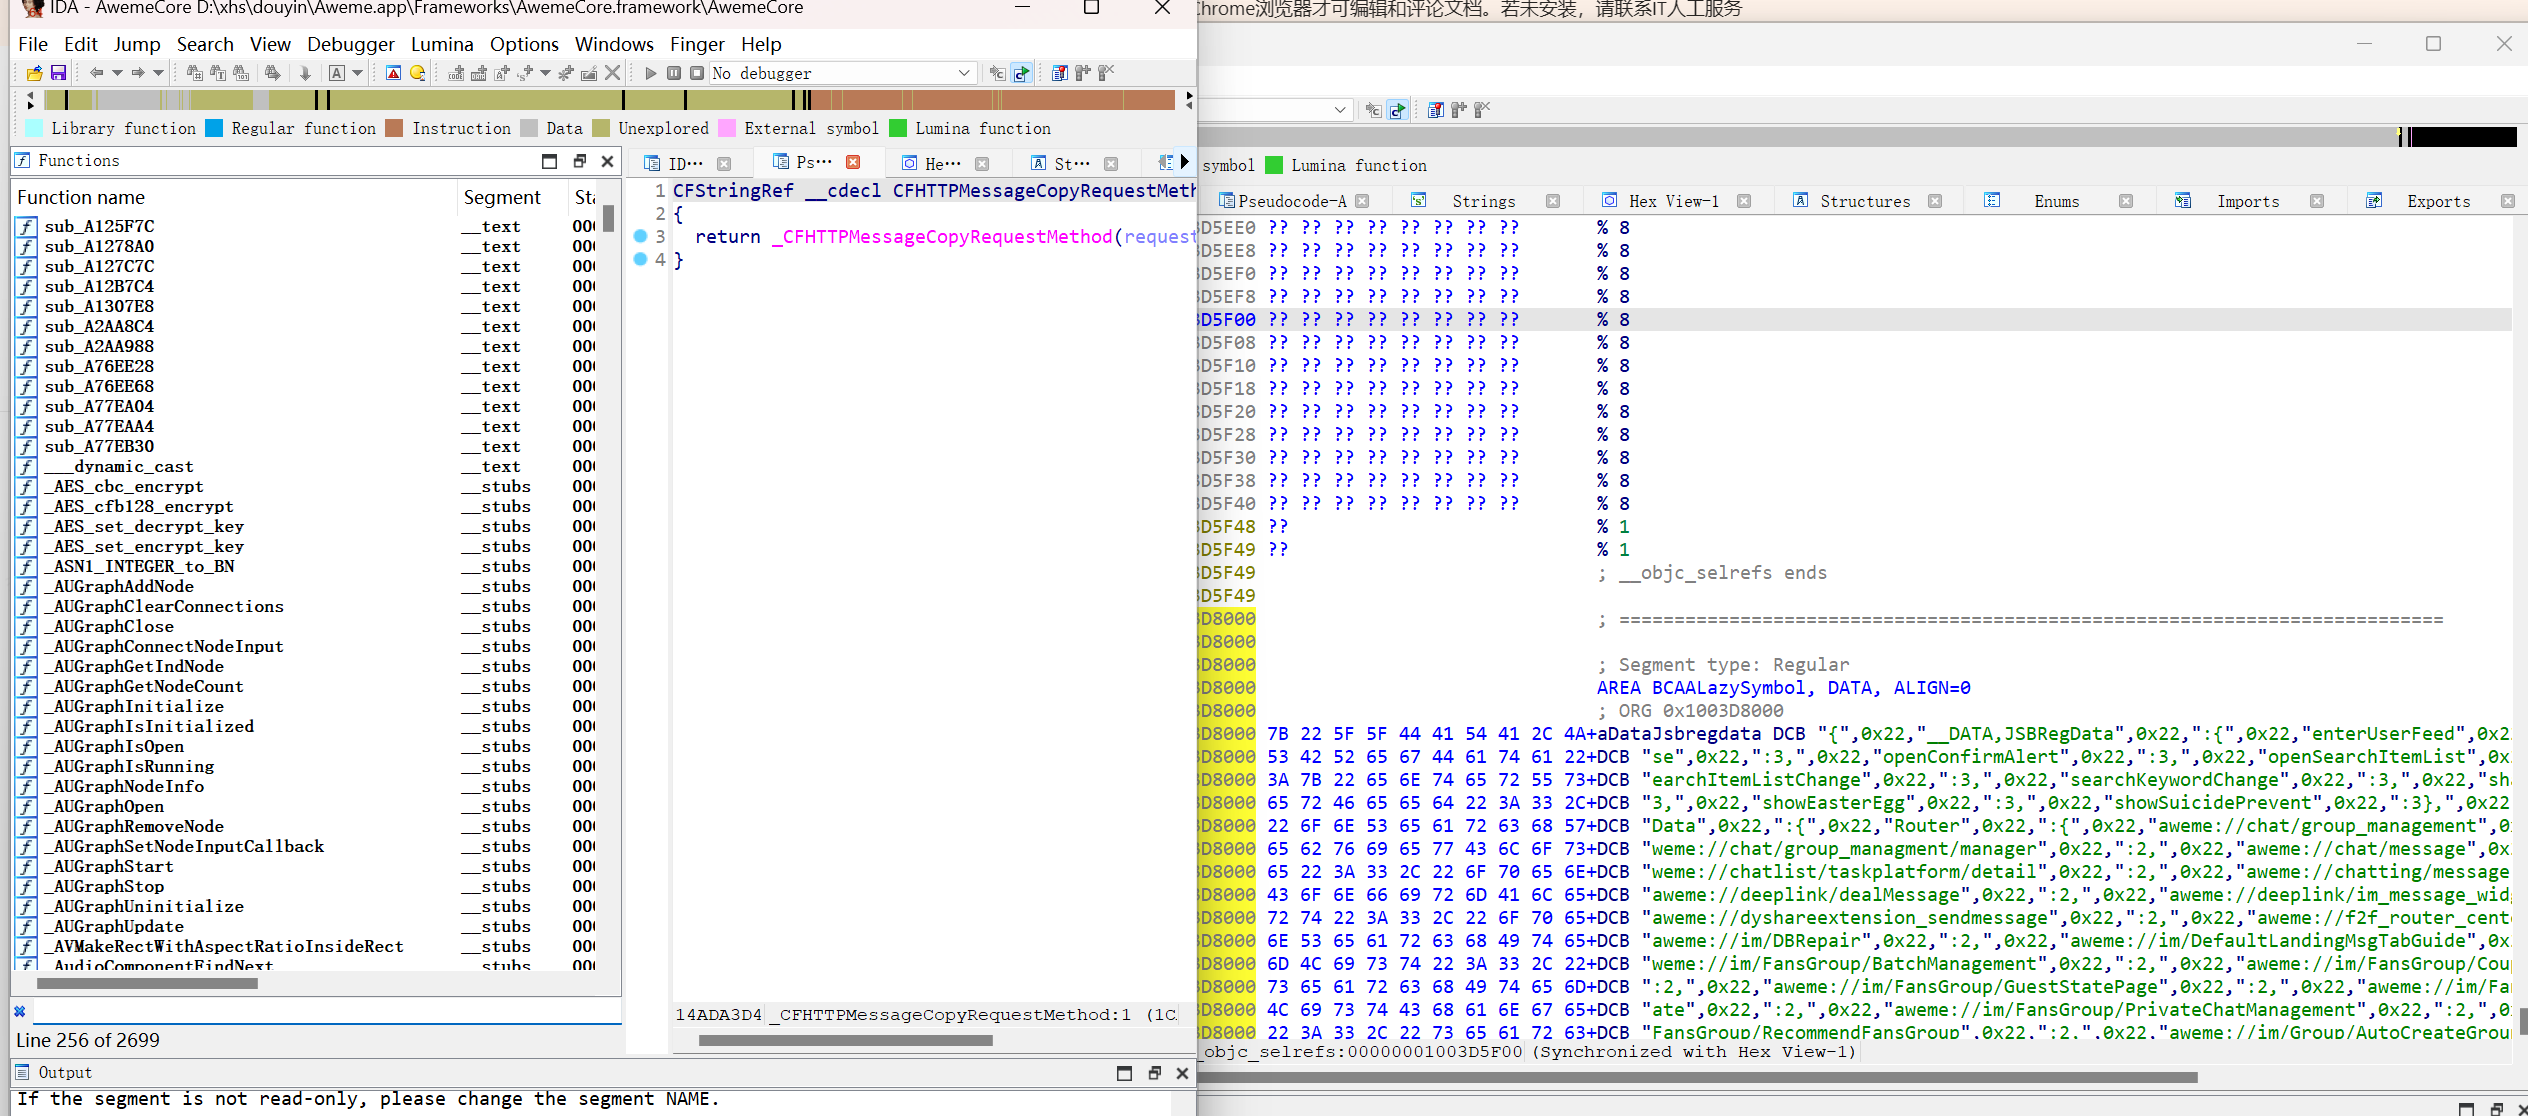Click the quick filter clear icon under Functions list
Screen dimensions: 2528x1116
click(x=20, y=1011)
